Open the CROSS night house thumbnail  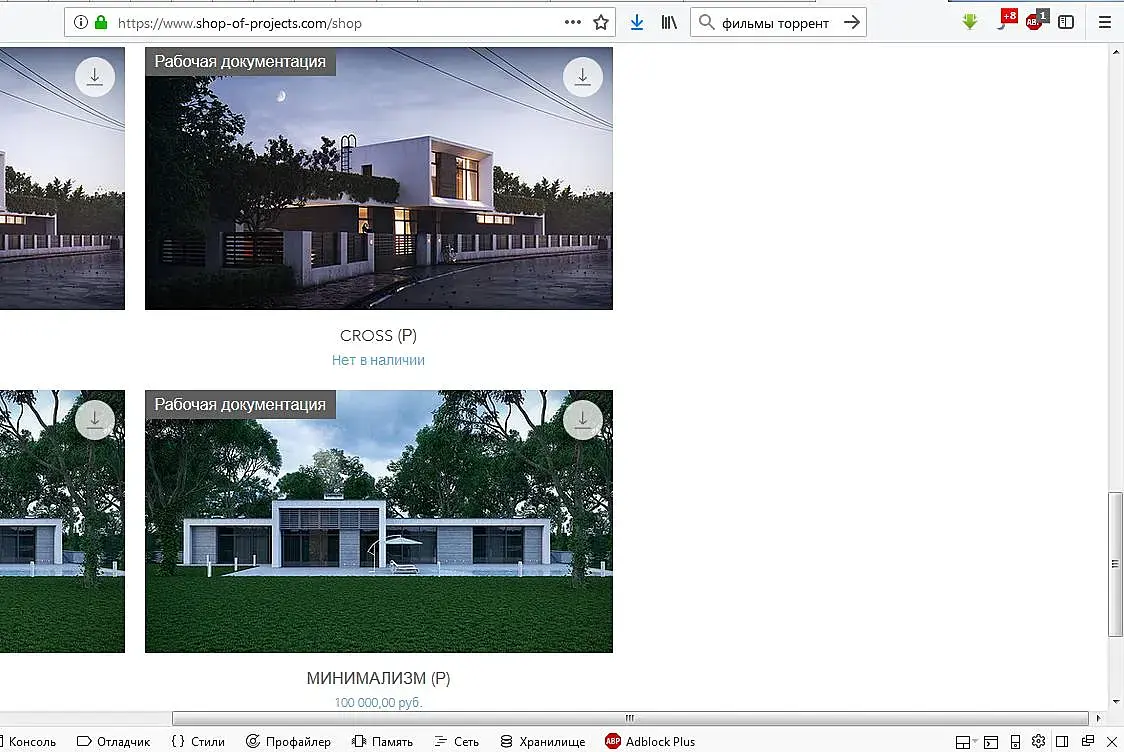(378, 179)
